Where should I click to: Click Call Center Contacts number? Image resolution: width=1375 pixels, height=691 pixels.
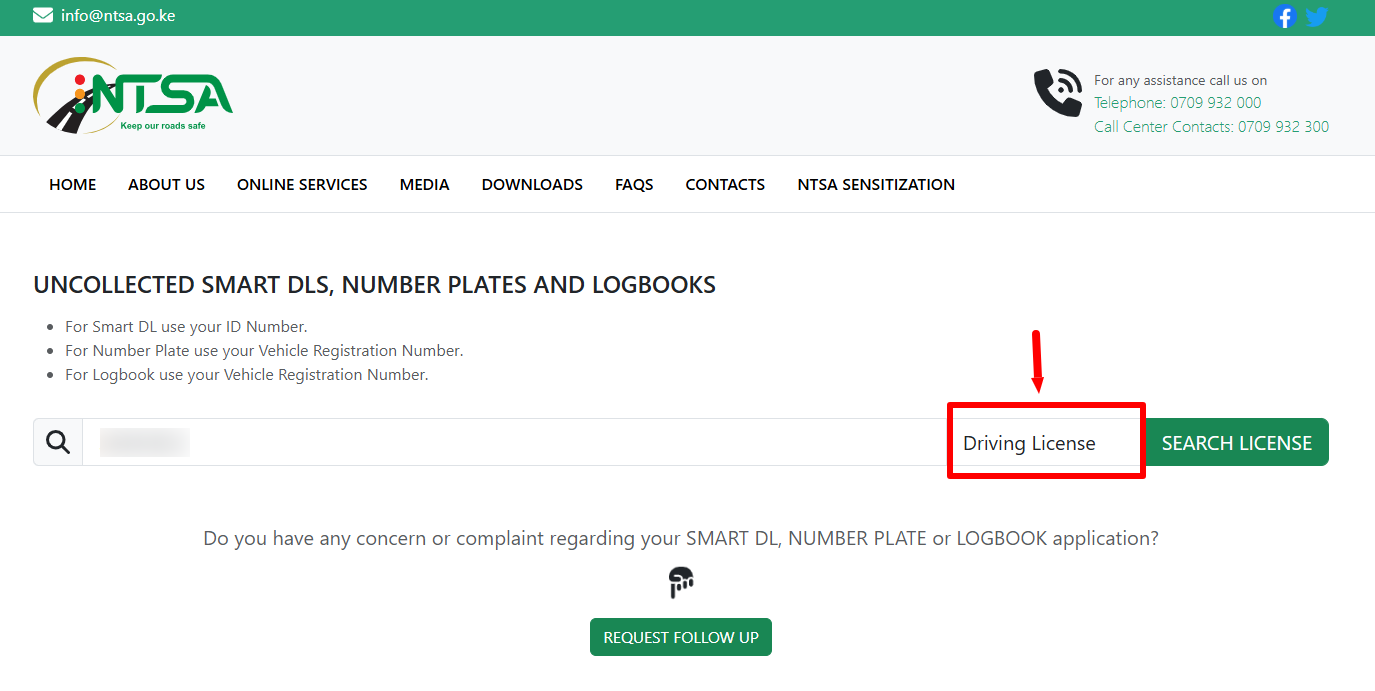click(1211, 126)
